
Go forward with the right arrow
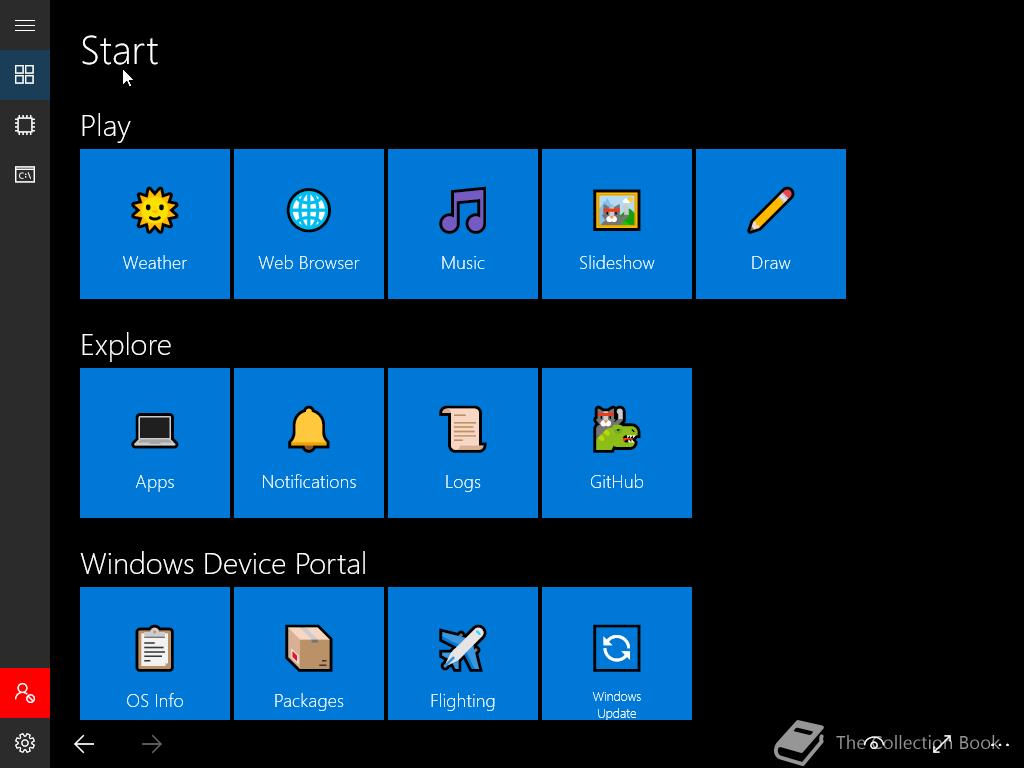[x=152, y=743]
